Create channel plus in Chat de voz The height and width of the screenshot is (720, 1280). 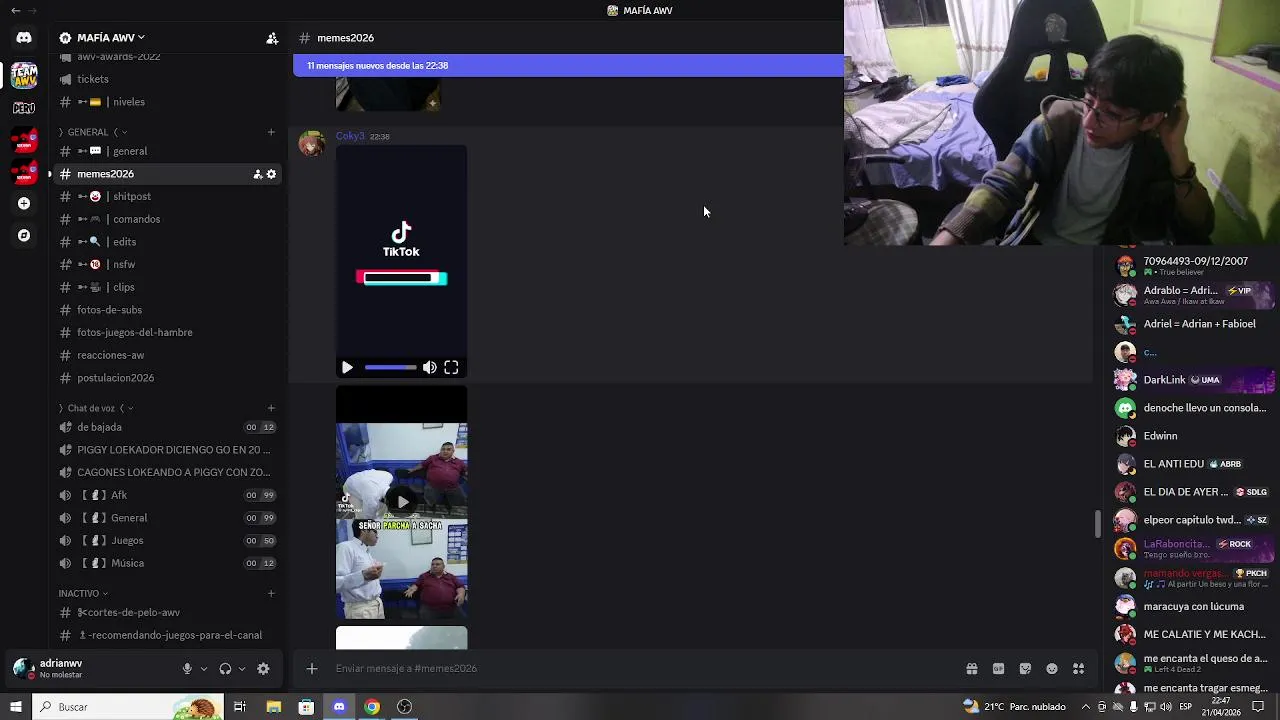point(271,408)
